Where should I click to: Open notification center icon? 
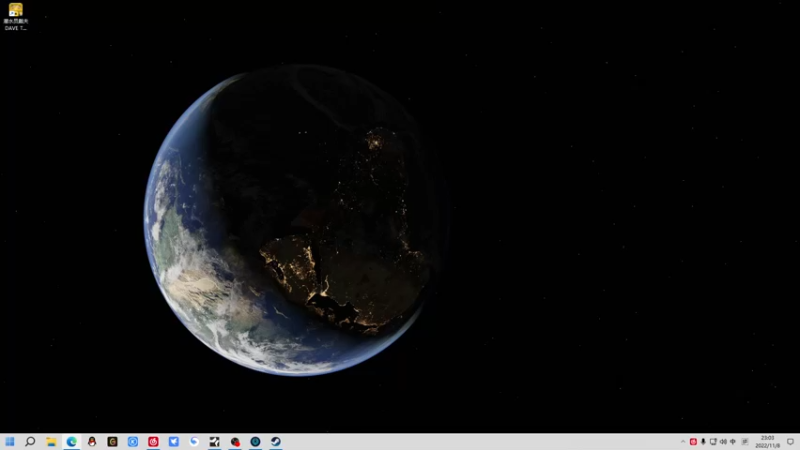click(x=790, y=442)
